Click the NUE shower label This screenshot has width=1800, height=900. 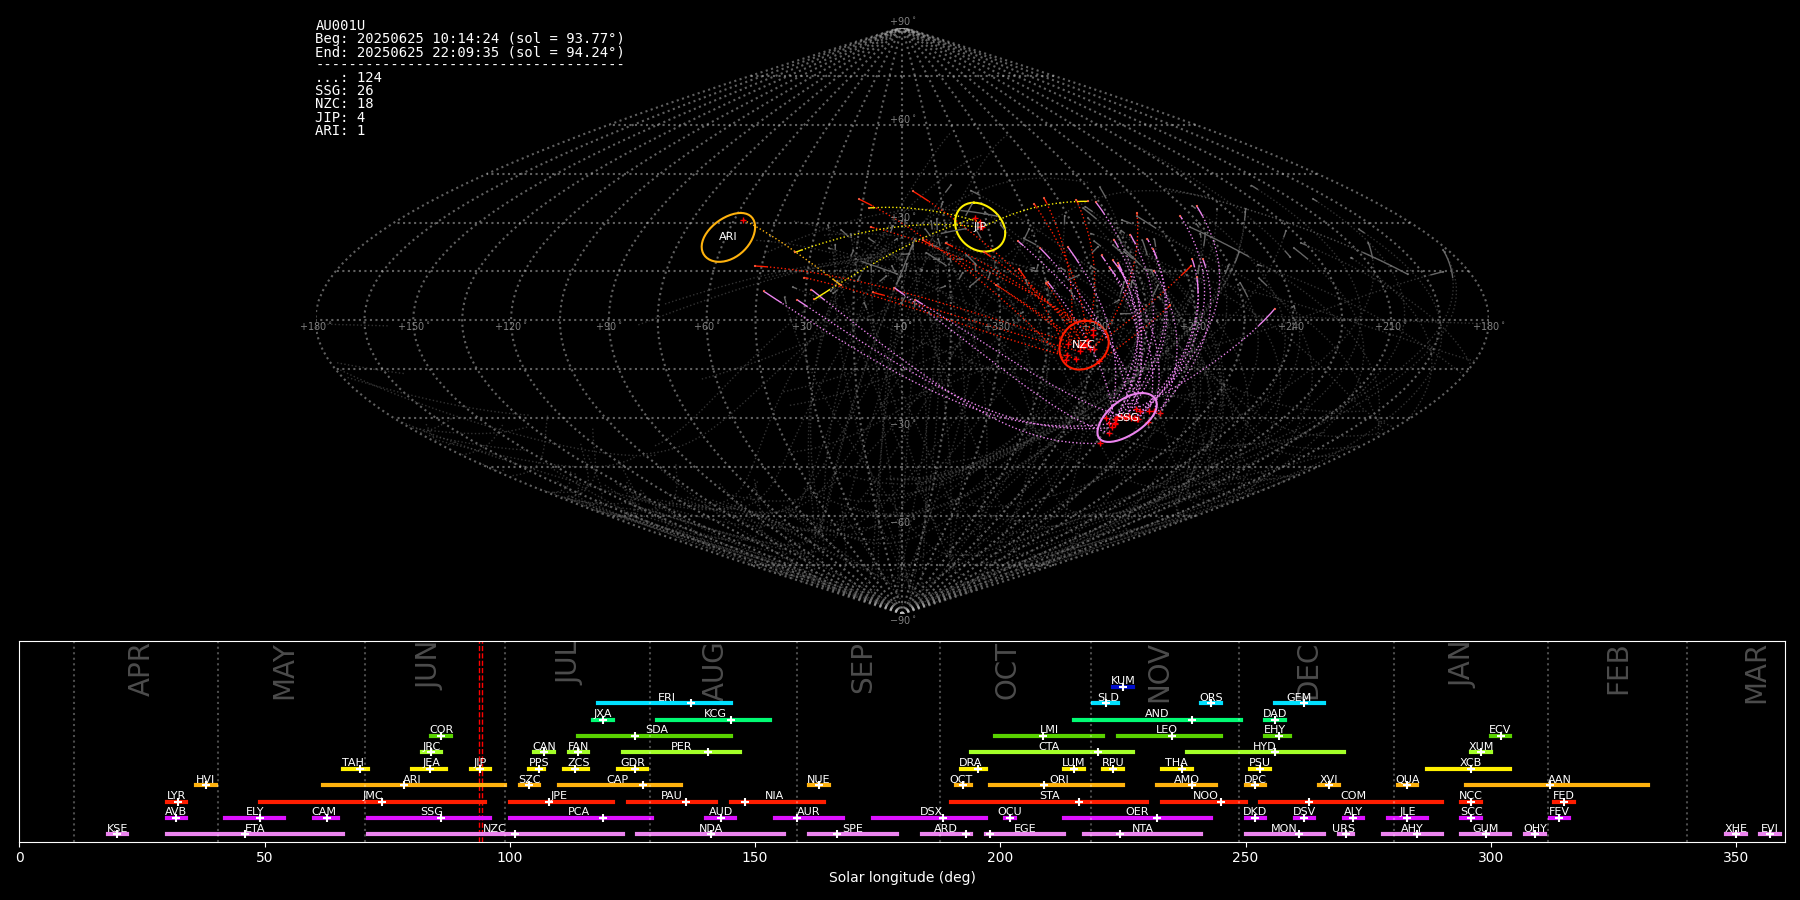(x=818, y=780)
